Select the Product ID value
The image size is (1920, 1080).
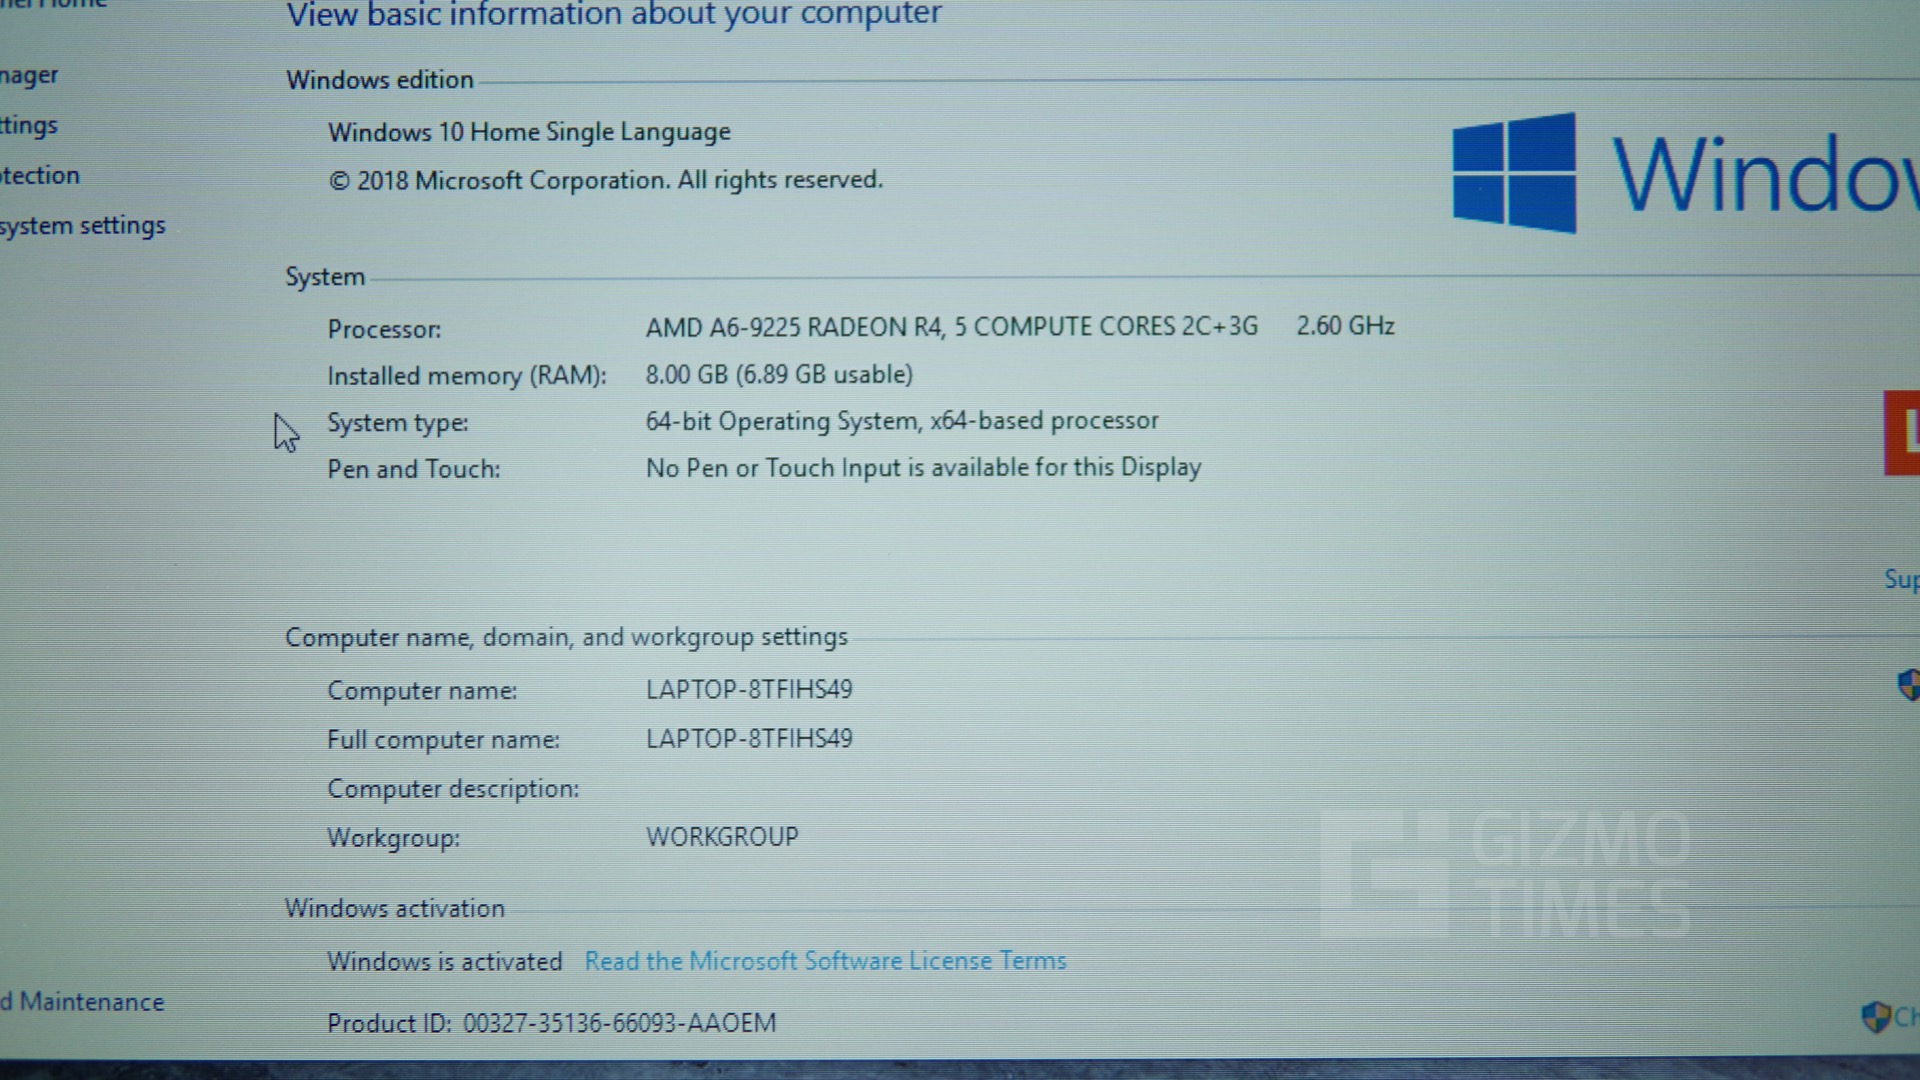point(622,1022)
